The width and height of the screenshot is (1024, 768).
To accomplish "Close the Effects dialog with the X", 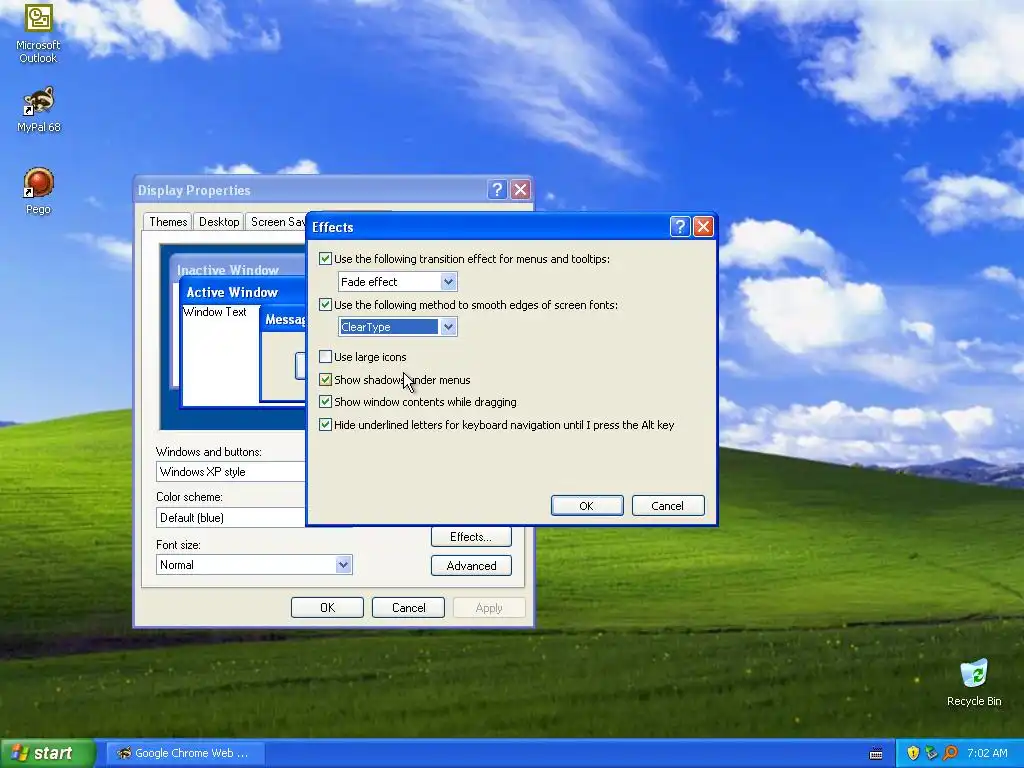I will click(703, 227).
